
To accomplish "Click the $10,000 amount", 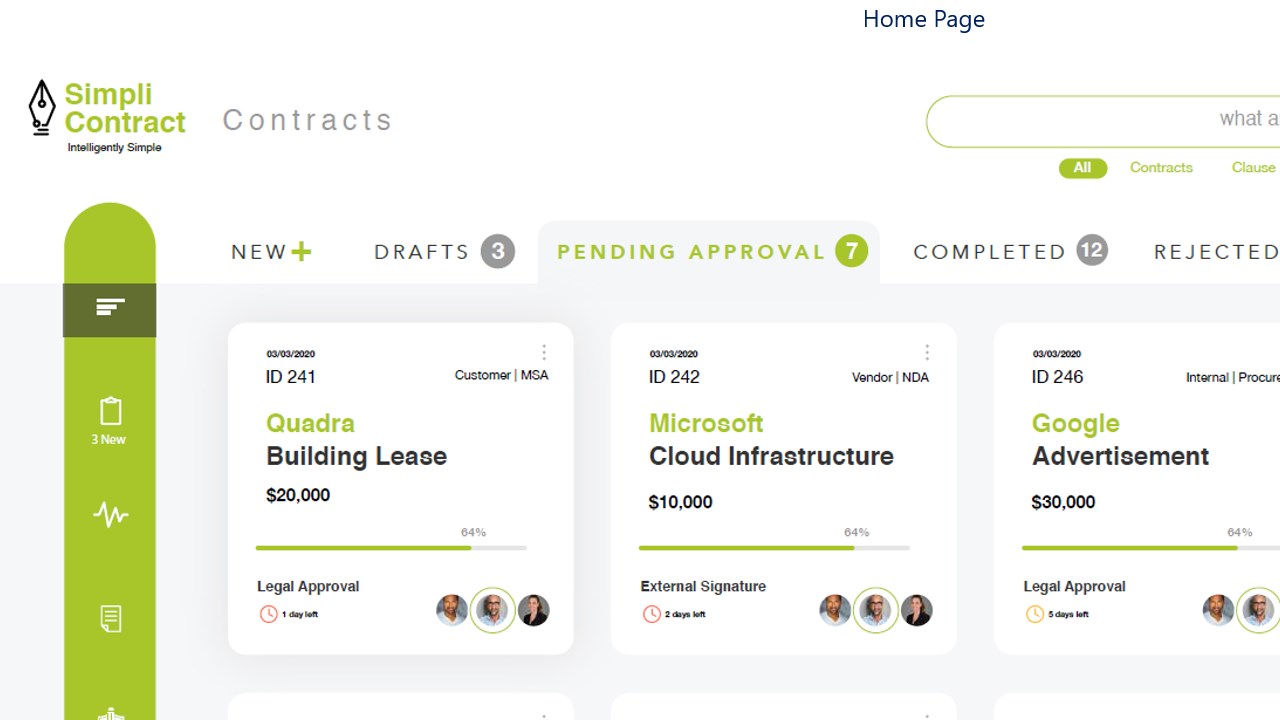I will pos(681,502).
